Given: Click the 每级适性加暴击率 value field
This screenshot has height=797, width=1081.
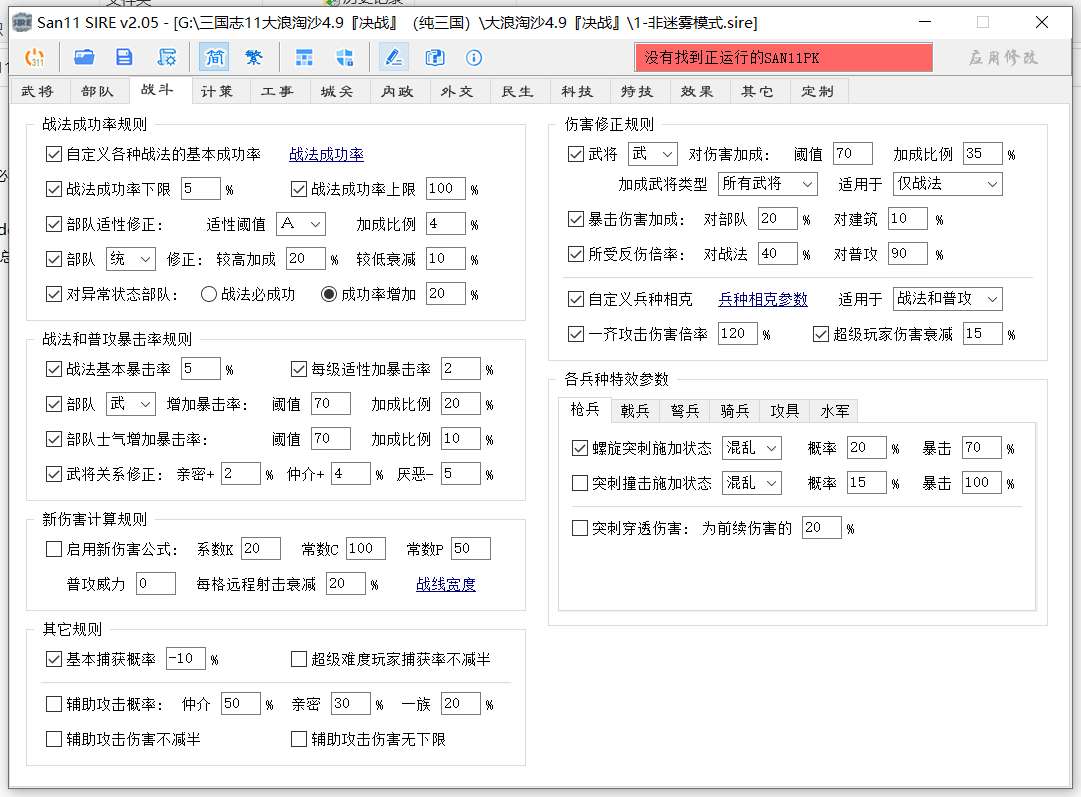Looking at the screenshot, I should [x=461, y=368].
